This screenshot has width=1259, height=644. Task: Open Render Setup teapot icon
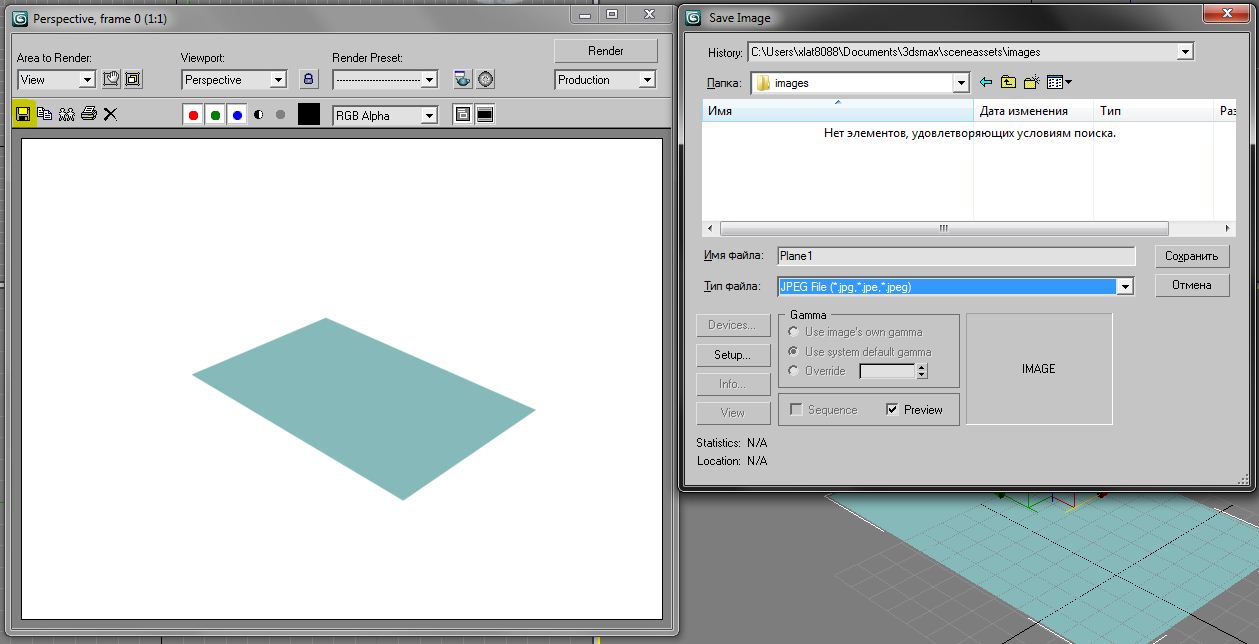coord(462,79)
